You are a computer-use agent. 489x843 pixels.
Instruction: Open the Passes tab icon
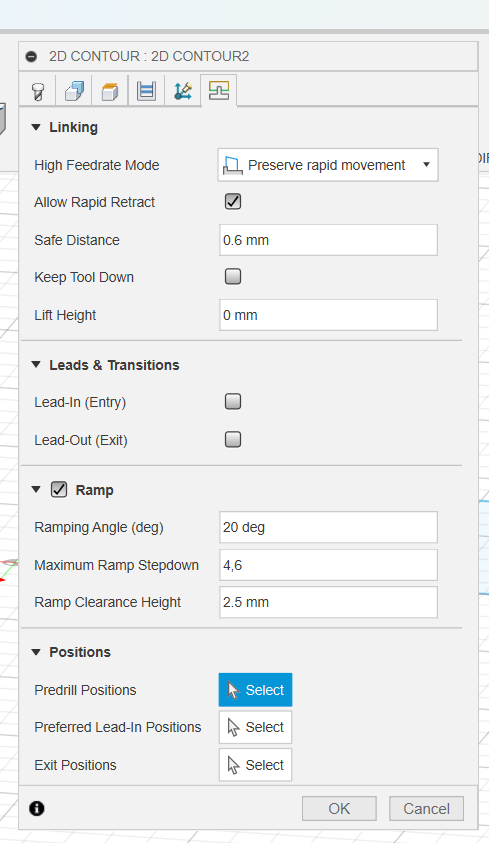point(183,91)
